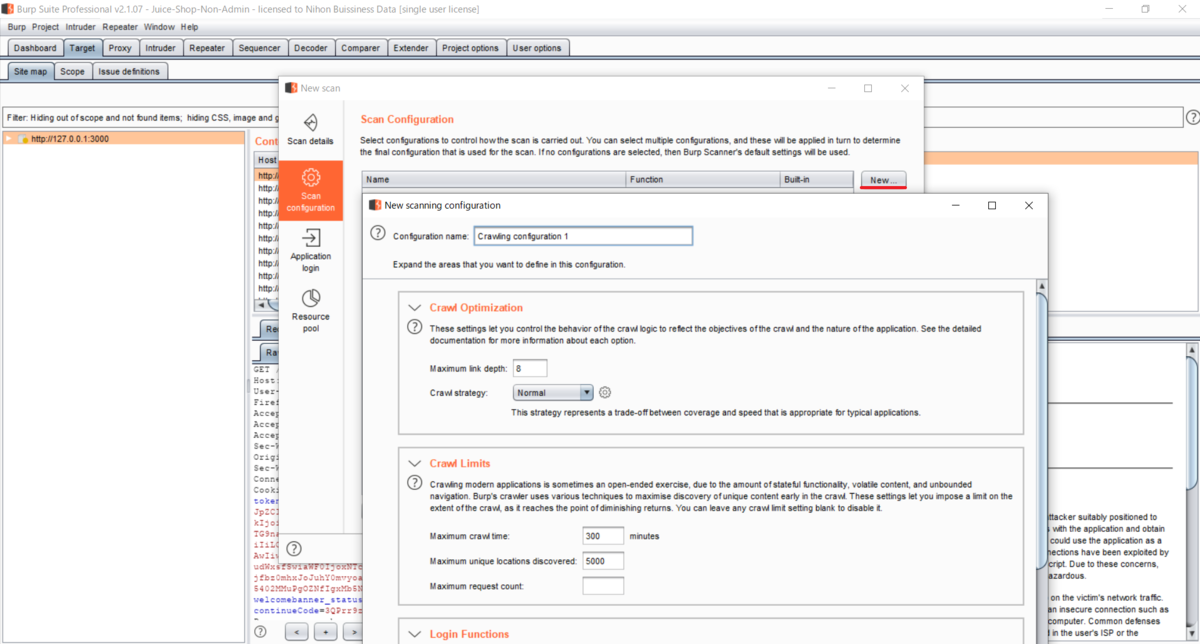1200x644 pixels.
Task: Open crawl strategy gear settings icon
Action: [605, 393]
